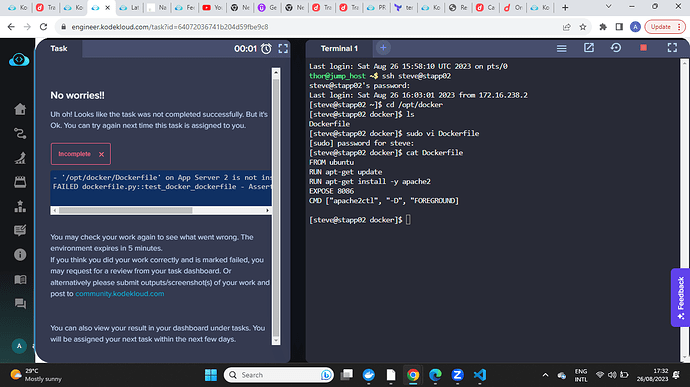Click the timer alarm clock icon
Image resolution: width=690 pixels, height=387 pixels.
pyautogui.click(x=266, y=48)
